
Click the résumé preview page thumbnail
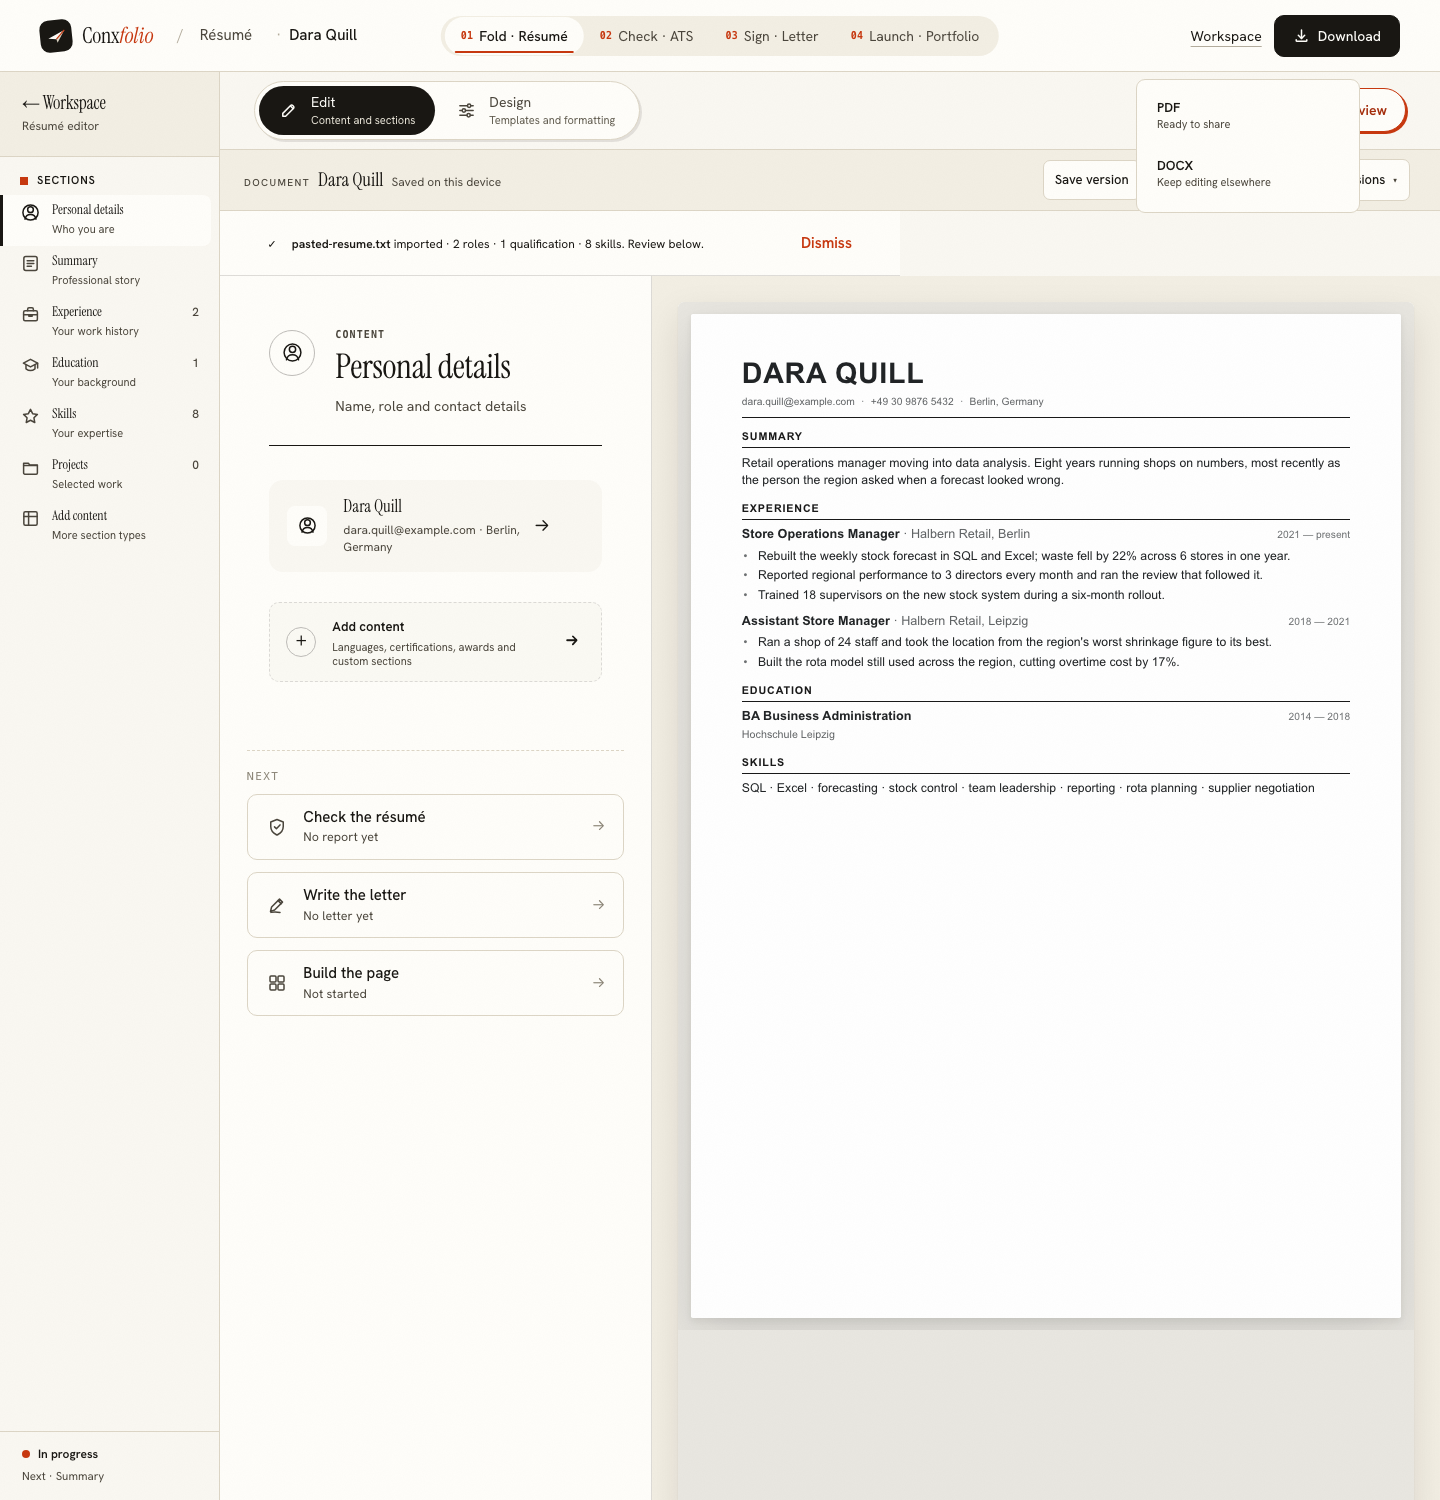click(x=1046, y=816)
